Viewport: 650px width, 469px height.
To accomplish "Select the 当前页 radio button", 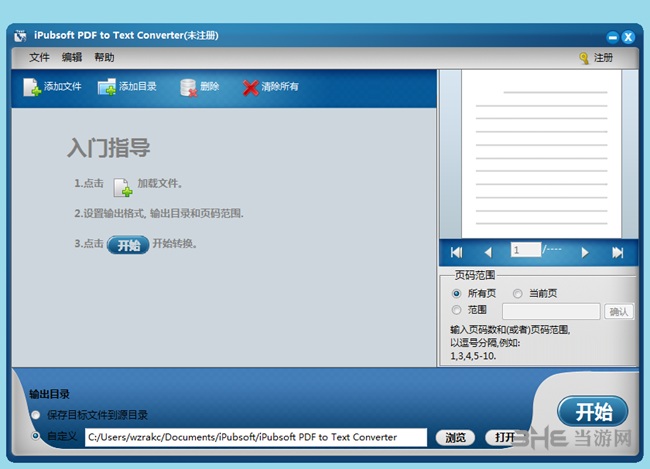I will point(517,294).
